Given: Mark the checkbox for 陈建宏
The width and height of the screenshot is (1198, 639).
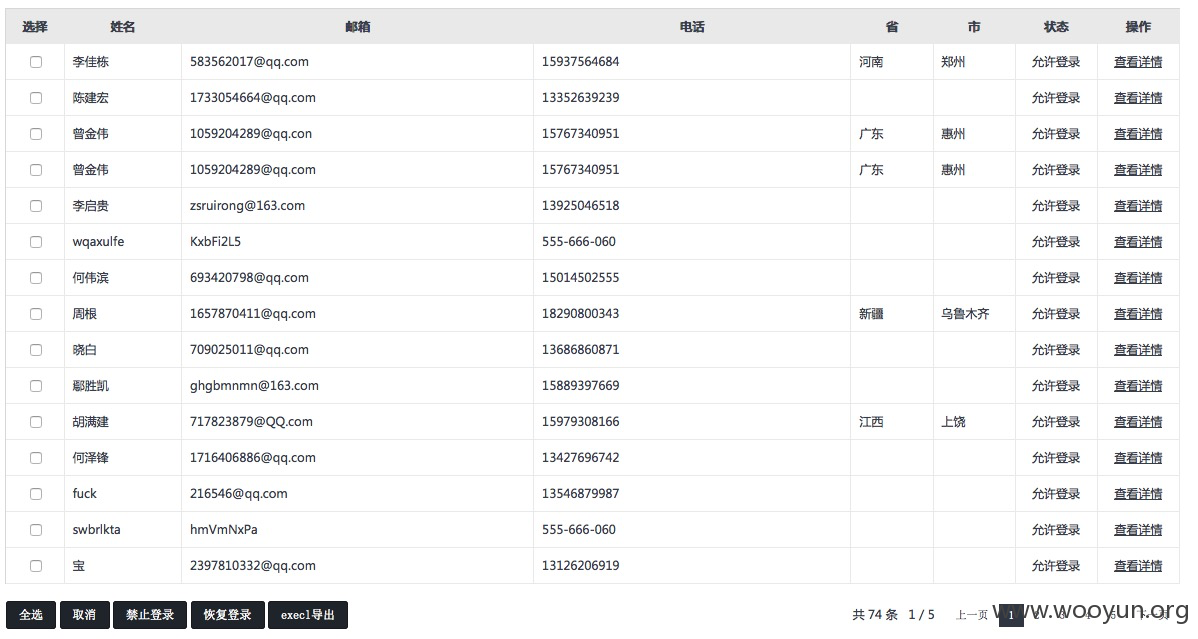Looking at the screenshot, I should tap(36, 98).
